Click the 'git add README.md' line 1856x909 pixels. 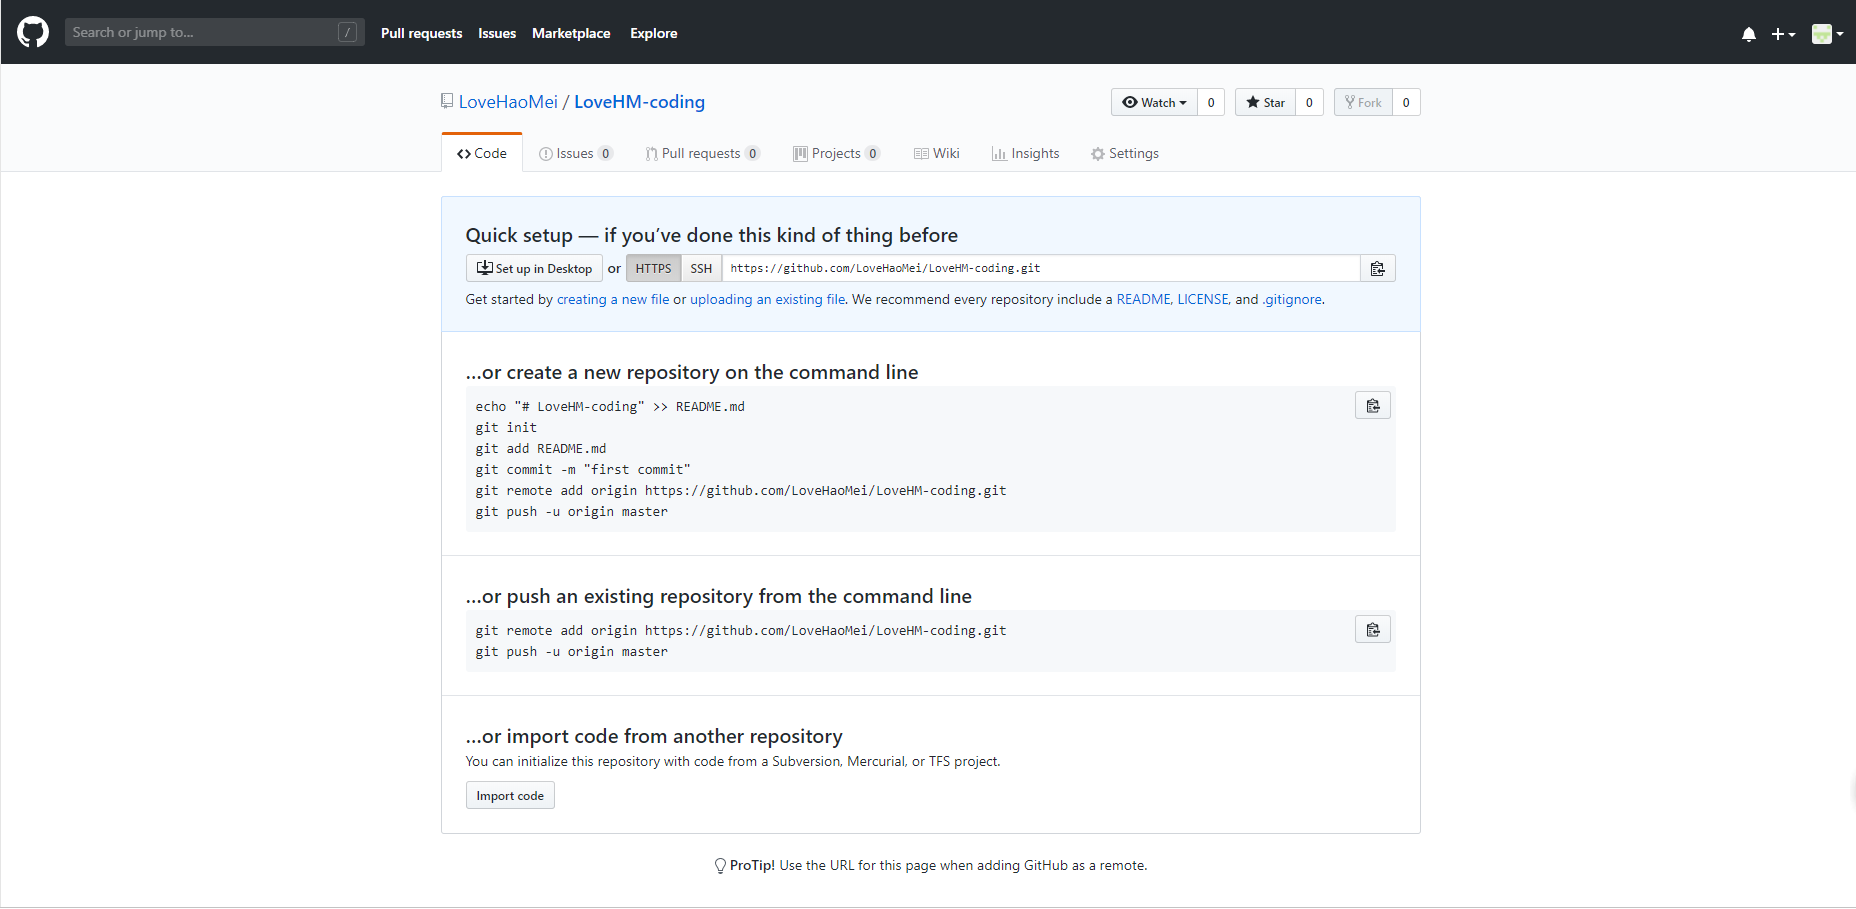click(541, 448)
